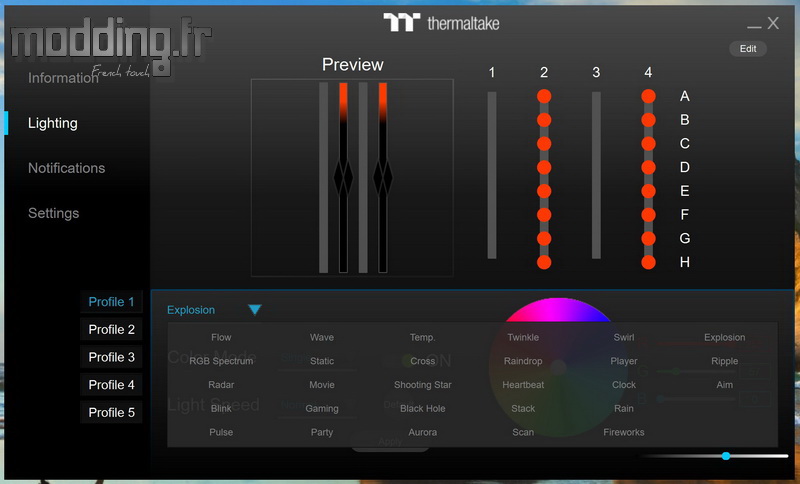Click the Thermaltake logo
Viewport: 800px width, 484px height.
[441, 23]
